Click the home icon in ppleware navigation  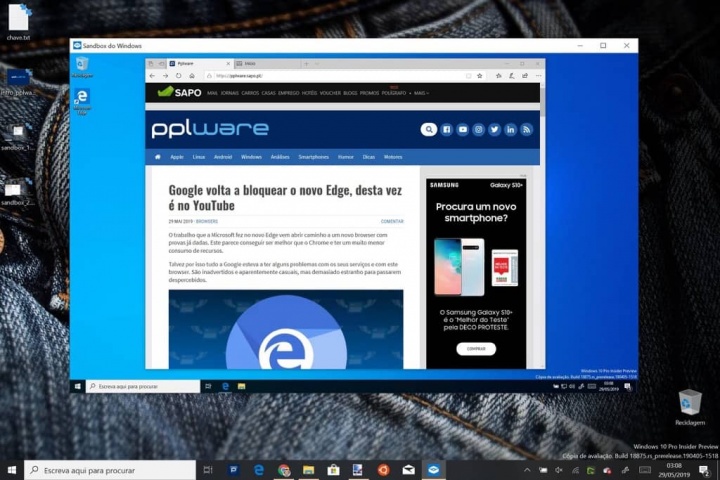click(157, 157)
